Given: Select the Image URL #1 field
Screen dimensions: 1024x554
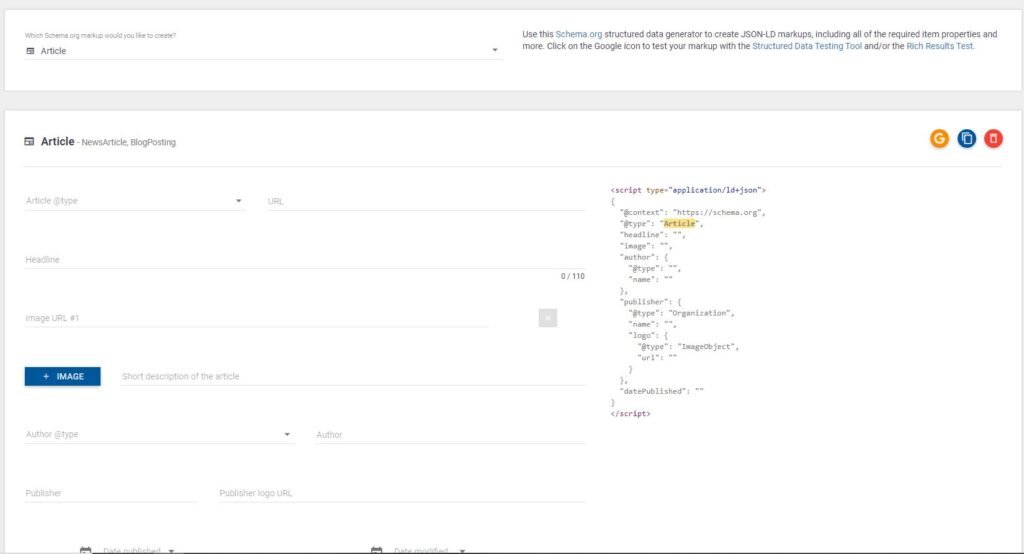Looking at the screenshot, I should pos(256,318).
